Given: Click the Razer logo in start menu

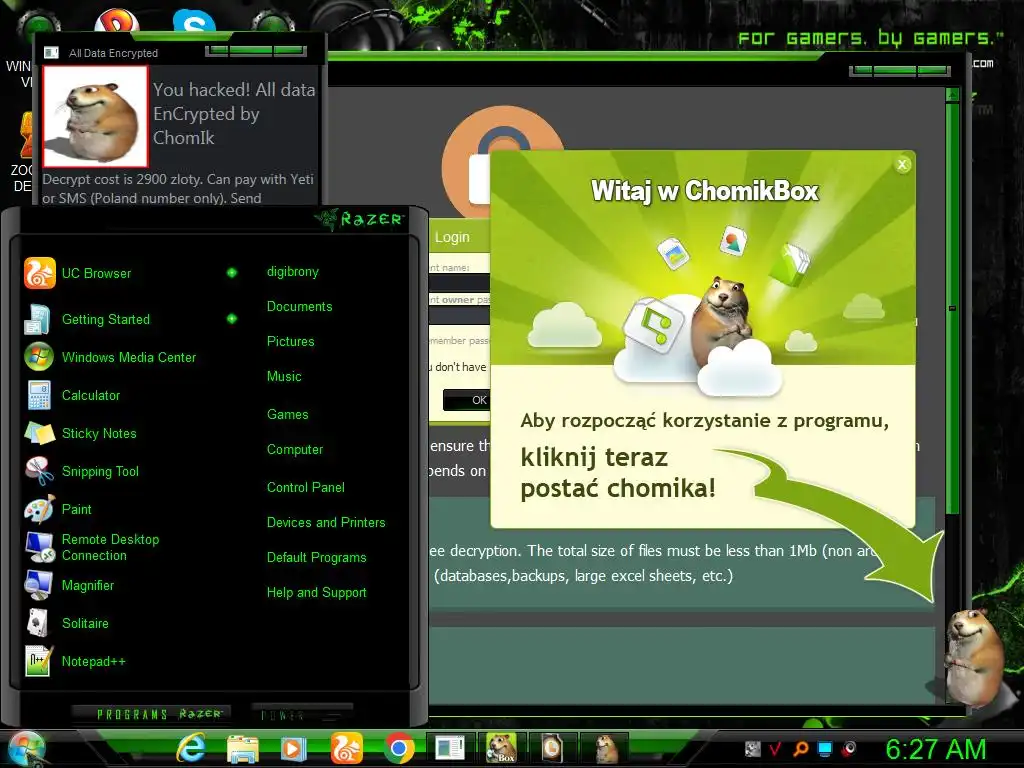Looking at the screenshot, I should 359,219.
